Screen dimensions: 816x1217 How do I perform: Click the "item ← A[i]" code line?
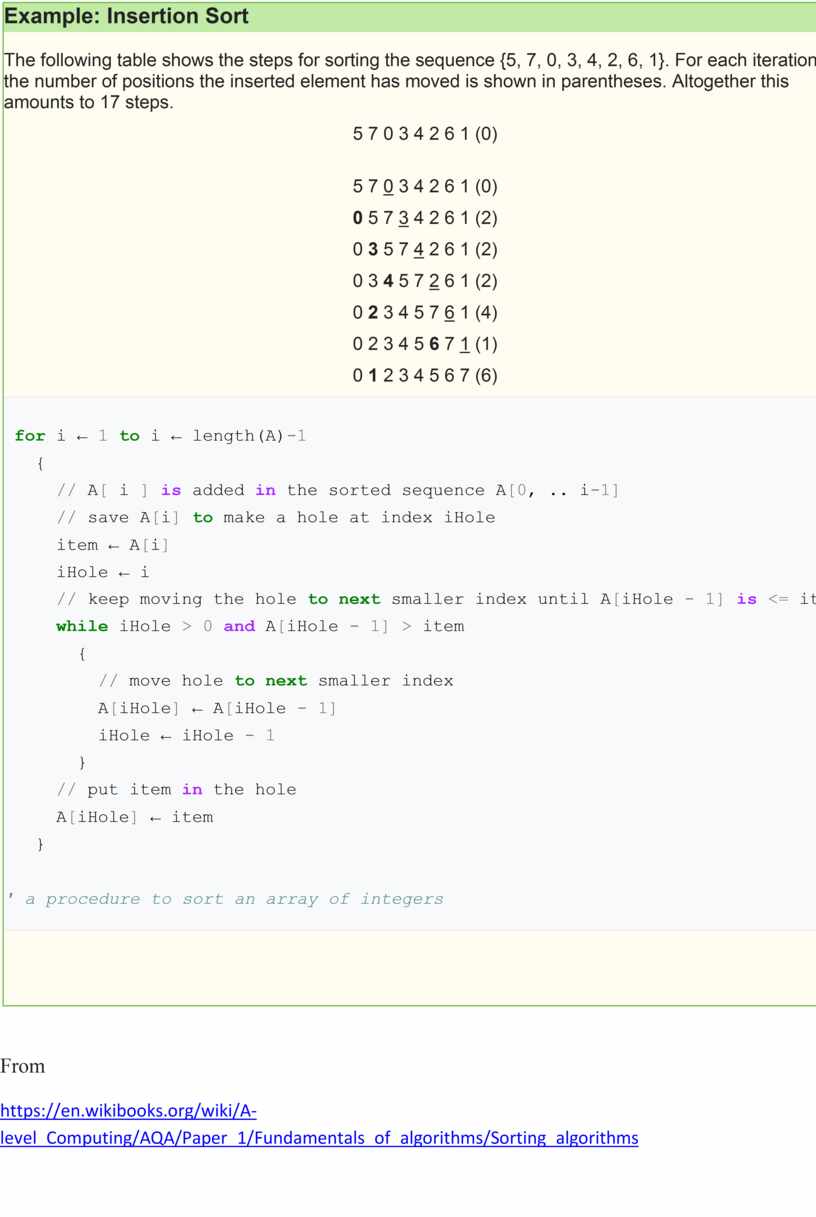pos(113,545)
